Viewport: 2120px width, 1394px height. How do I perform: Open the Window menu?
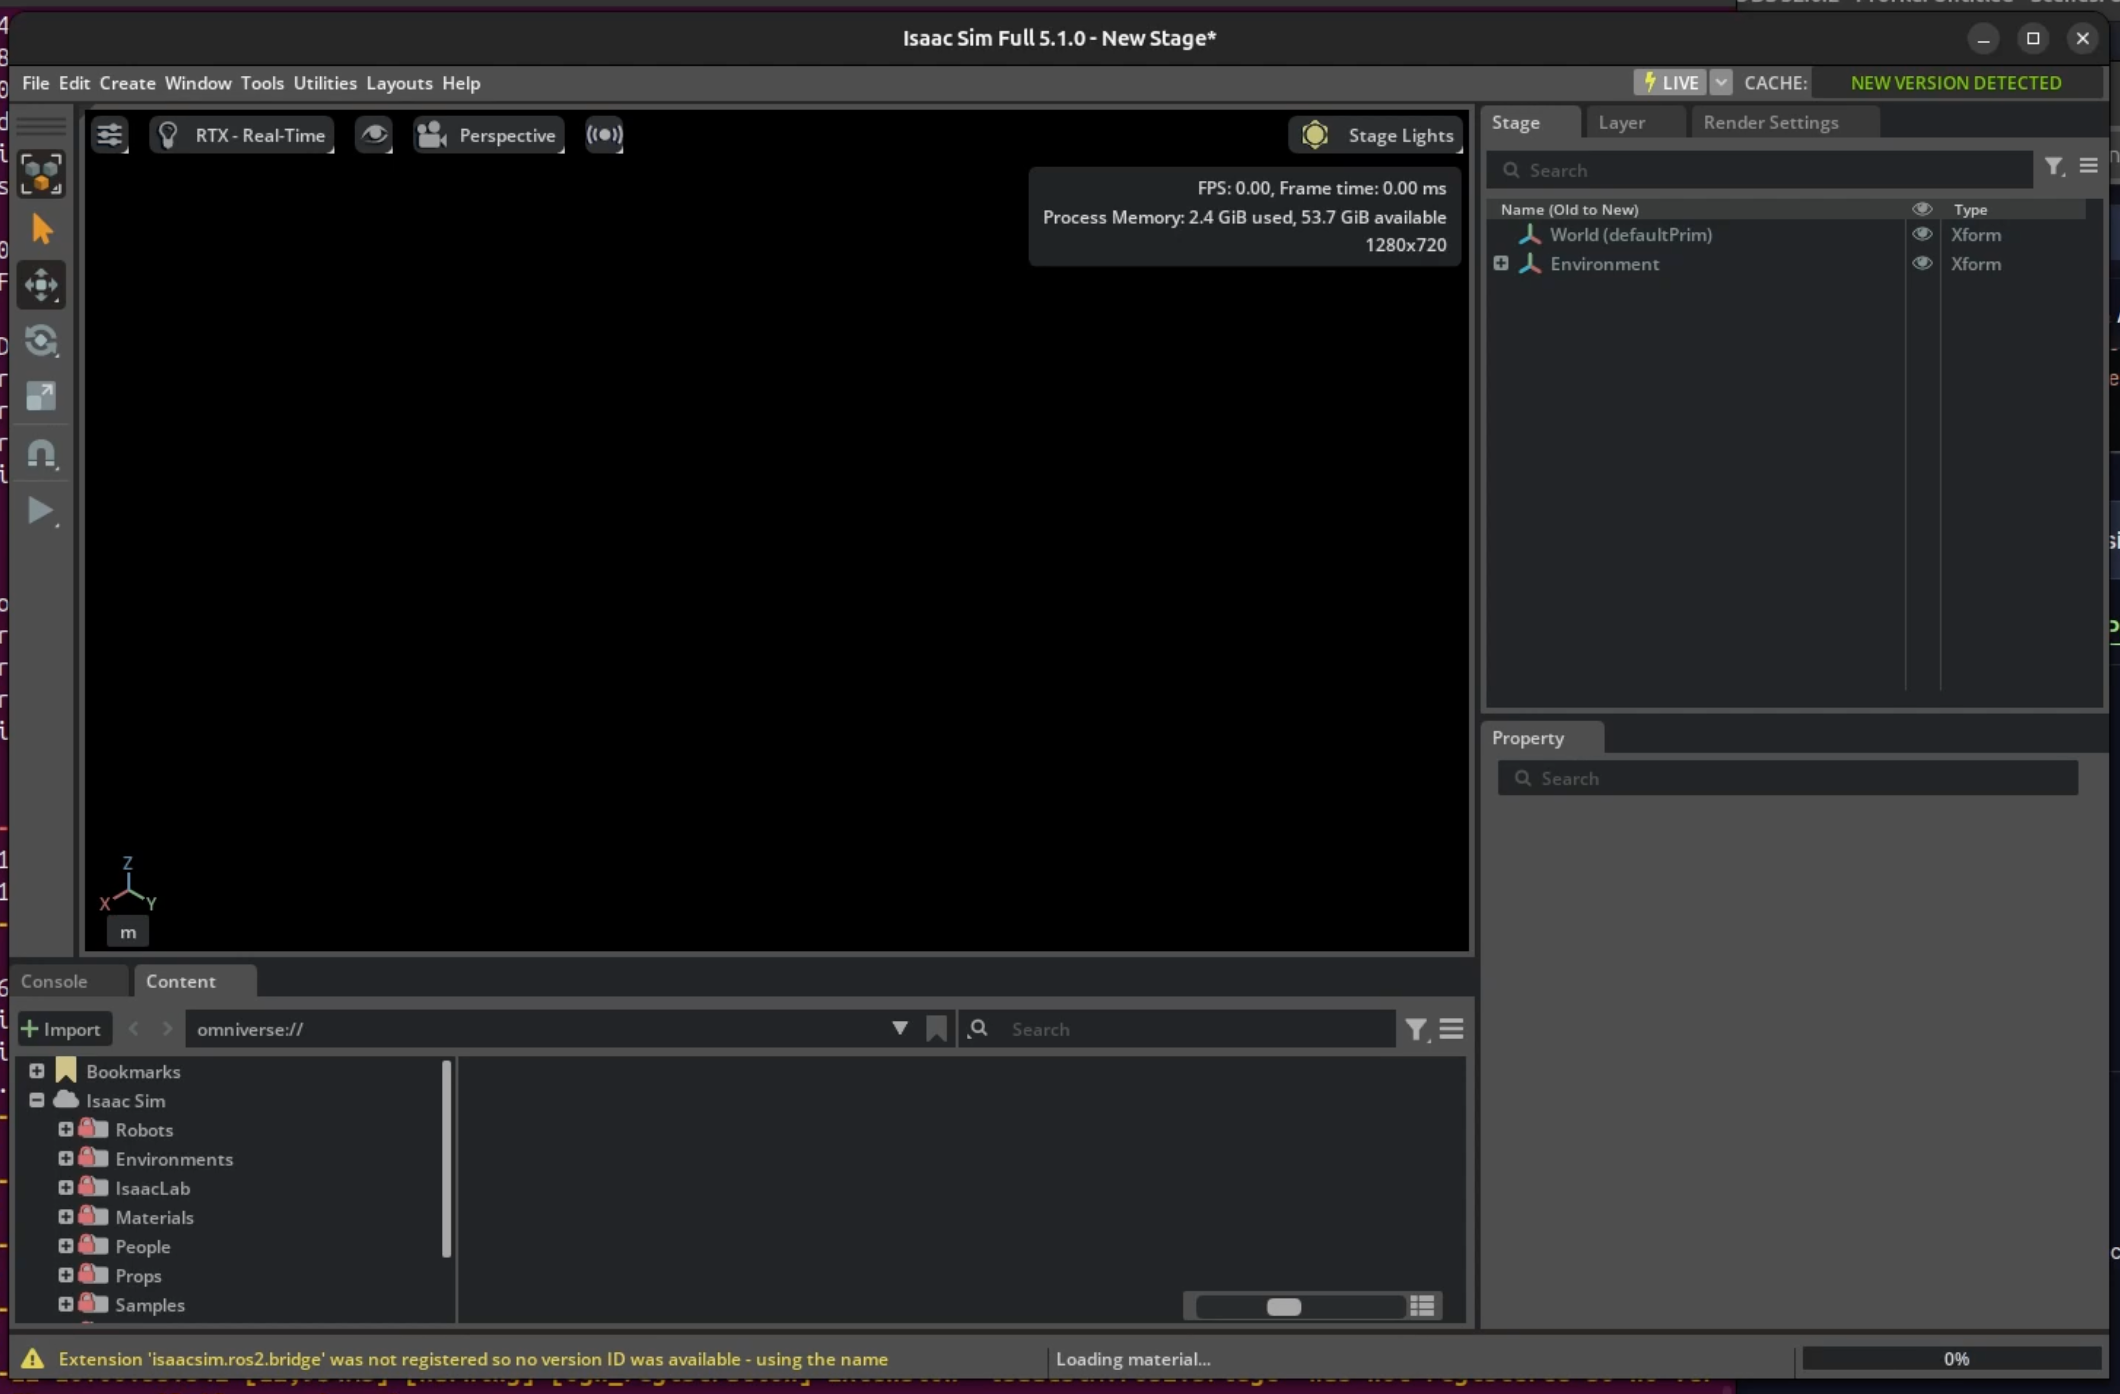(x=198, y=83)
